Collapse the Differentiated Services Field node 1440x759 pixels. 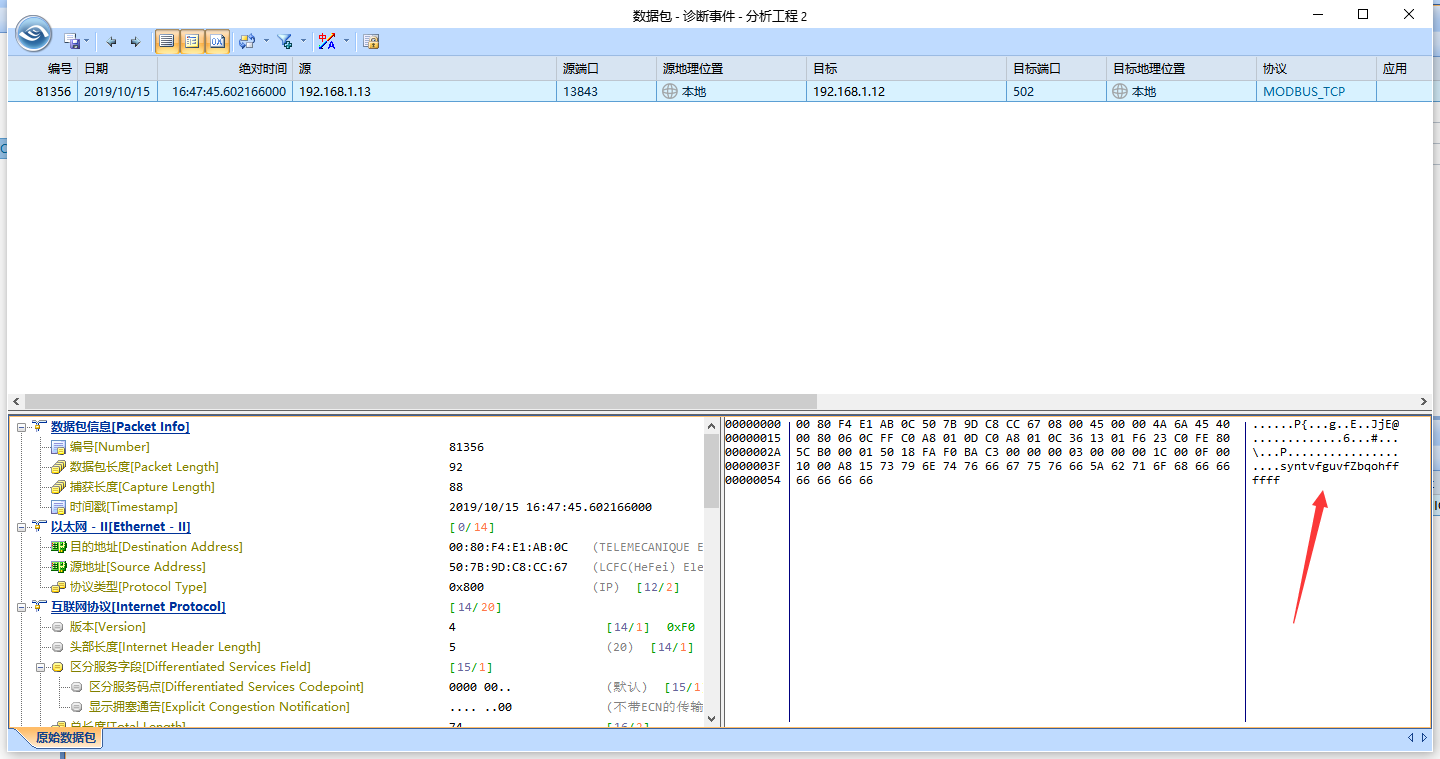[42, 667]
